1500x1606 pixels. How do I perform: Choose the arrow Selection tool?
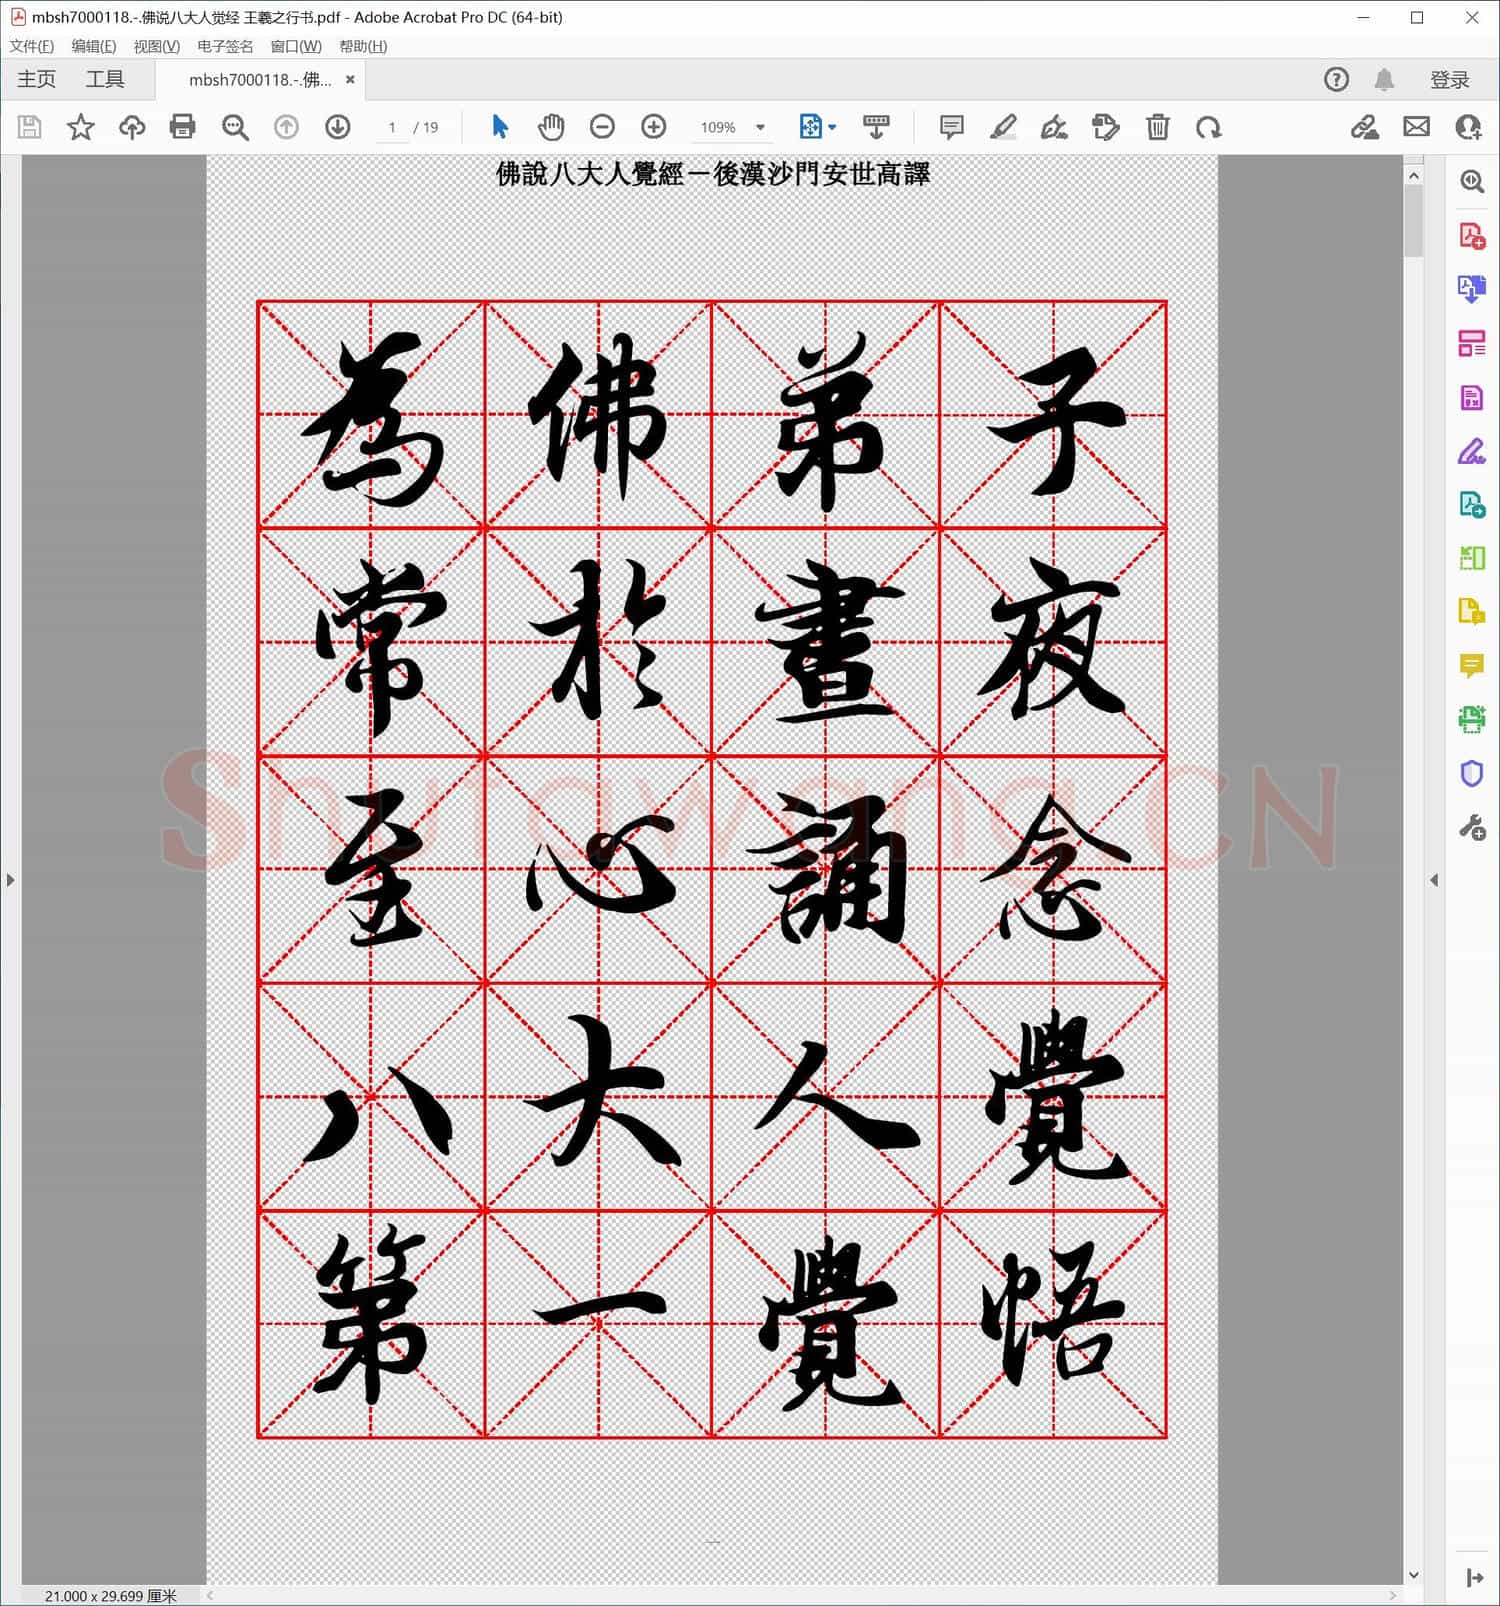point(500,127)
